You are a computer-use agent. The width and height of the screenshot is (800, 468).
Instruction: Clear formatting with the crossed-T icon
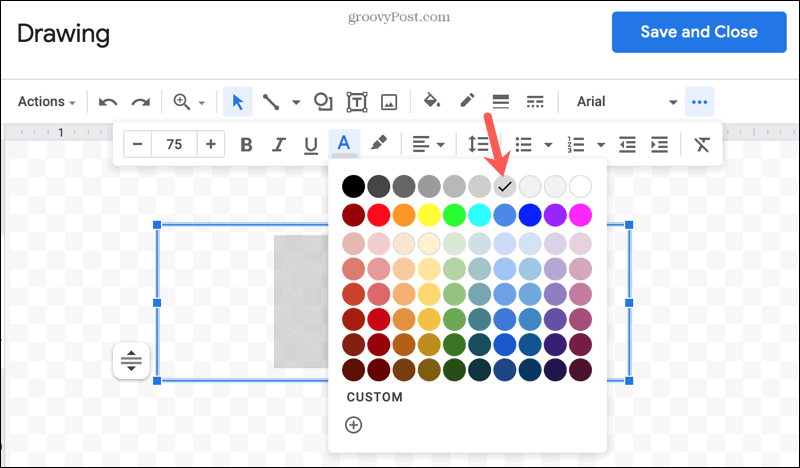click(702, 144)
